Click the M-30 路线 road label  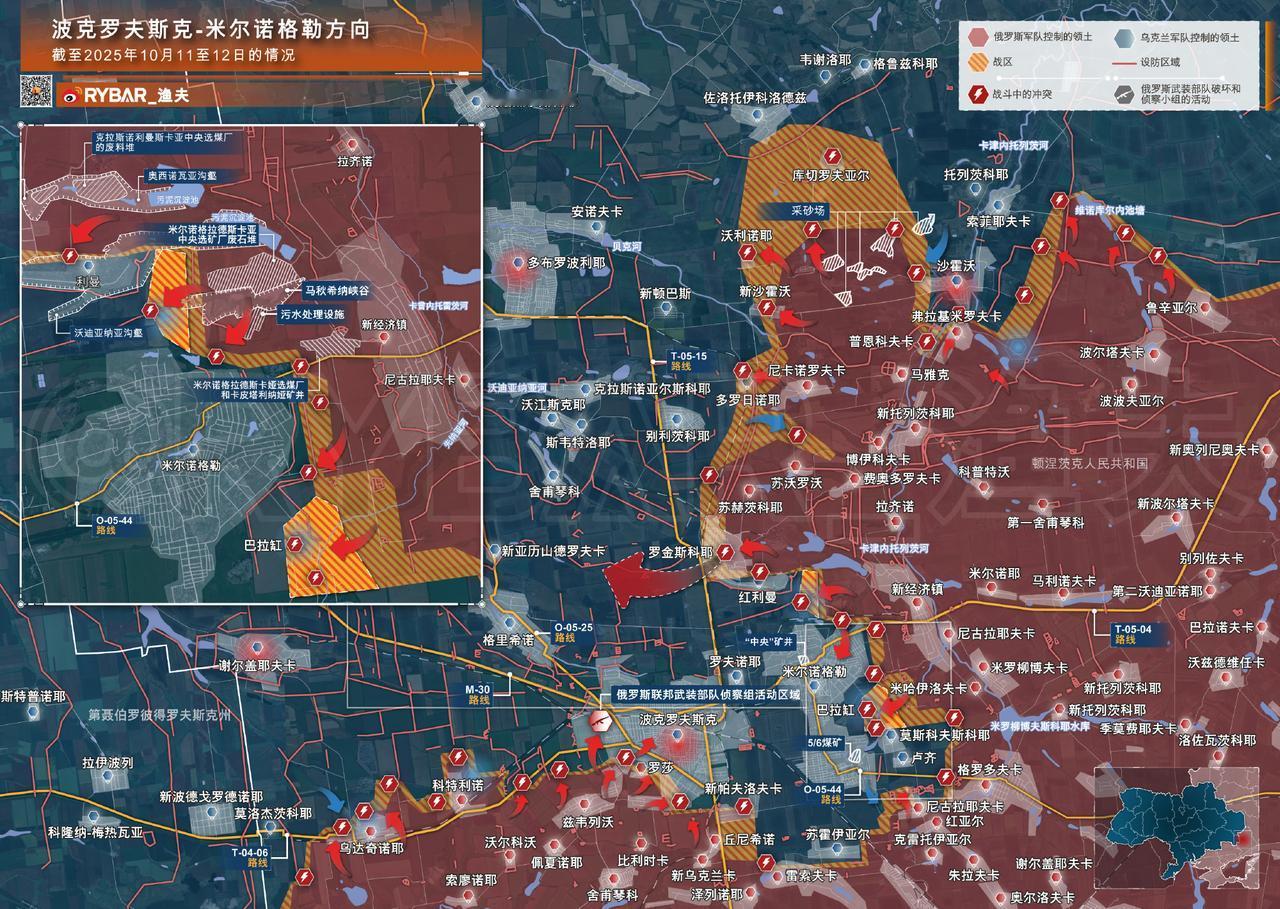pyautogui.click(x=477, y=695)
